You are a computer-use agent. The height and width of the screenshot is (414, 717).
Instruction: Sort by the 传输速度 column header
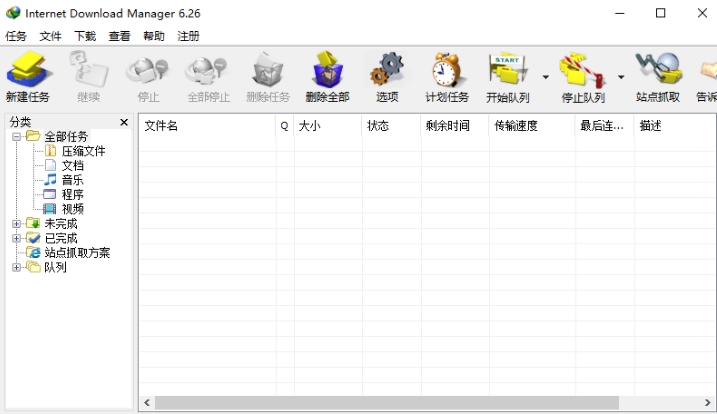coord(532,126)
